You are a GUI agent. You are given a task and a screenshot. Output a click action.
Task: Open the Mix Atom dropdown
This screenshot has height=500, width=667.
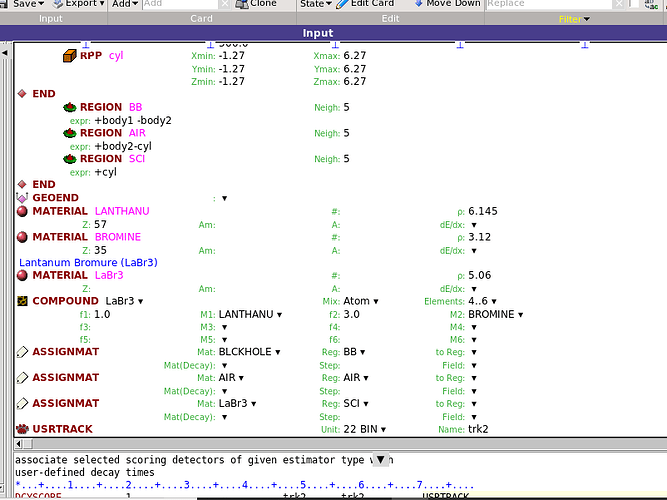pyautogui.click(x=358, y=301)
